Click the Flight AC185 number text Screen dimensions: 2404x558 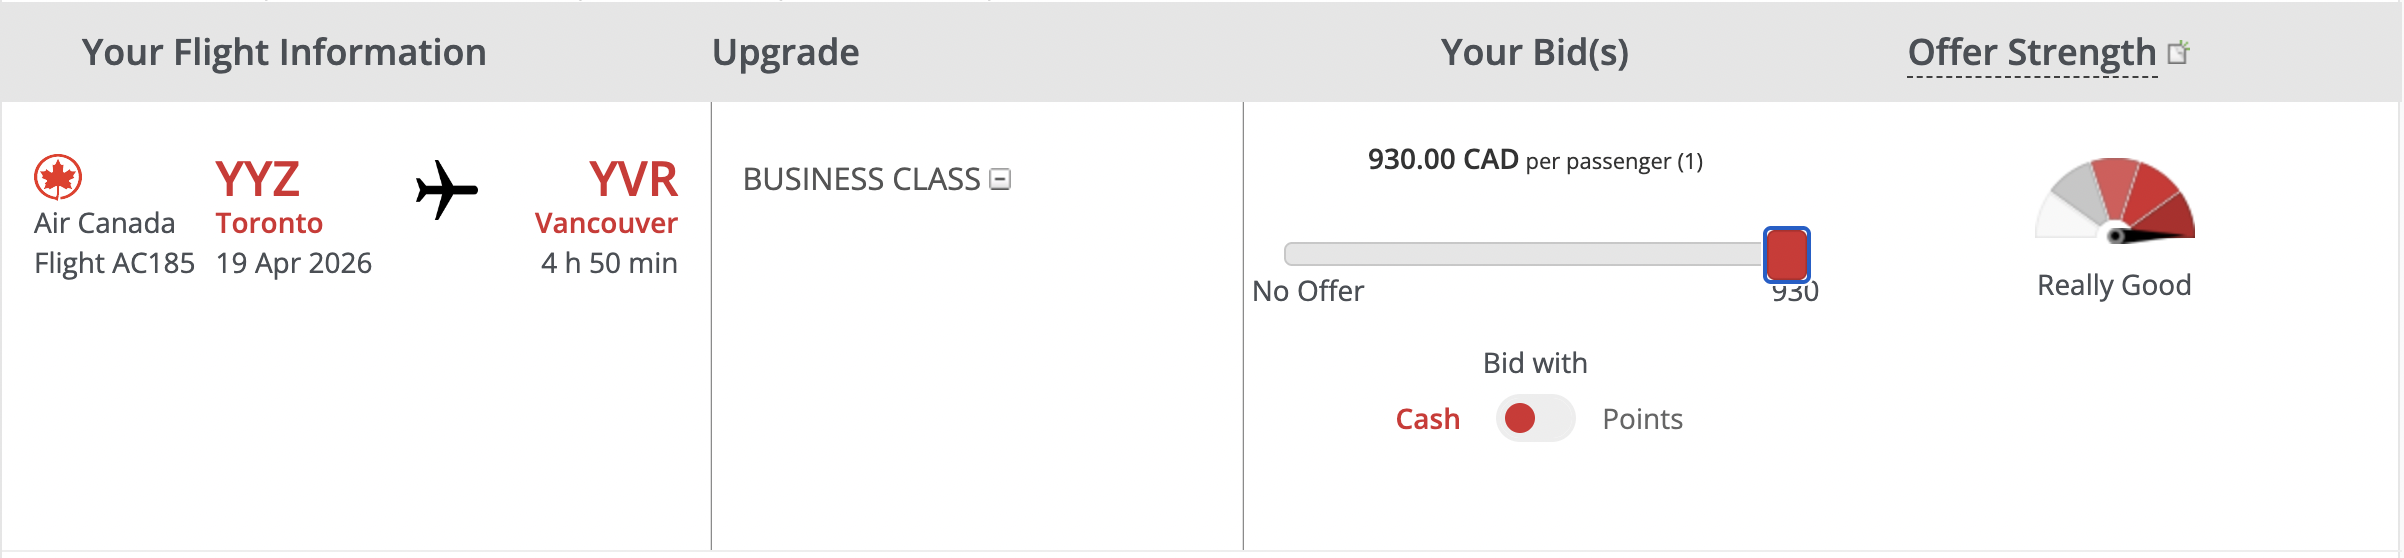(x=114, y=263)
